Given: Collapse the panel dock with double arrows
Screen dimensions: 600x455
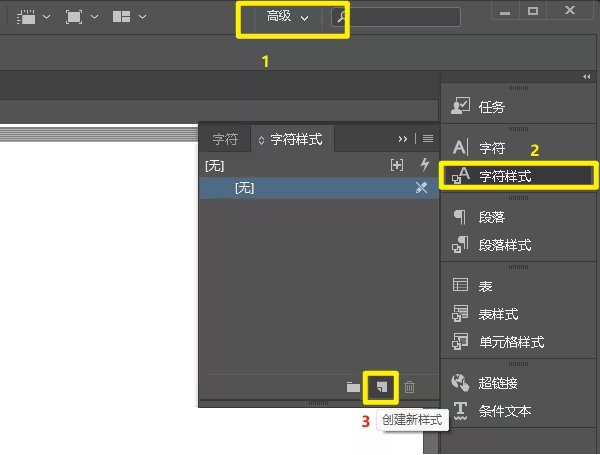Looking at the screenshot, I should 587,77.
